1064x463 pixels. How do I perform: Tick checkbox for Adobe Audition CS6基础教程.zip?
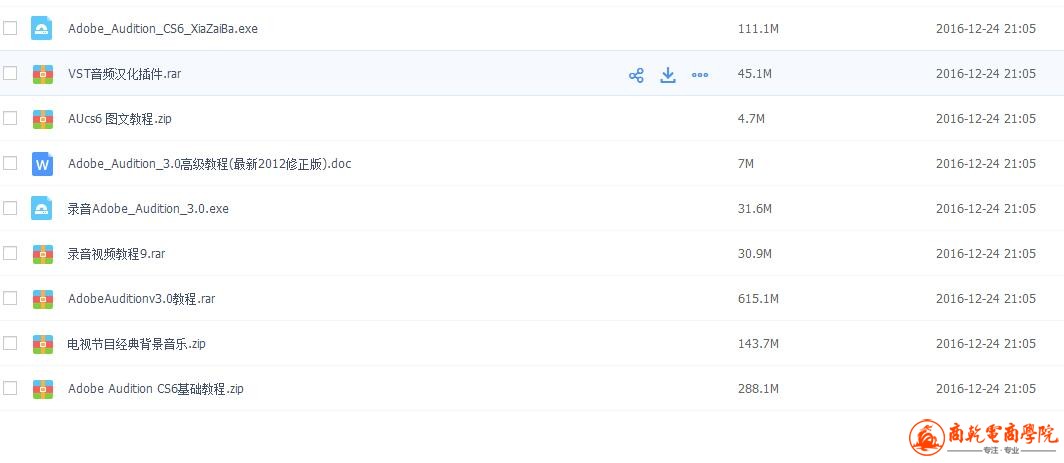(10, 388)
